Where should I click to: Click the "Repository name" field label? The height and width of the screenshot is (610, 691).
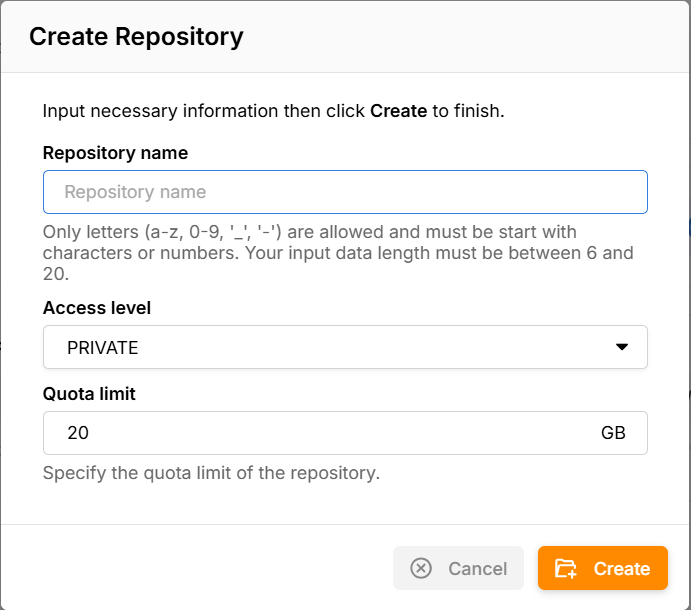(115, 153)
